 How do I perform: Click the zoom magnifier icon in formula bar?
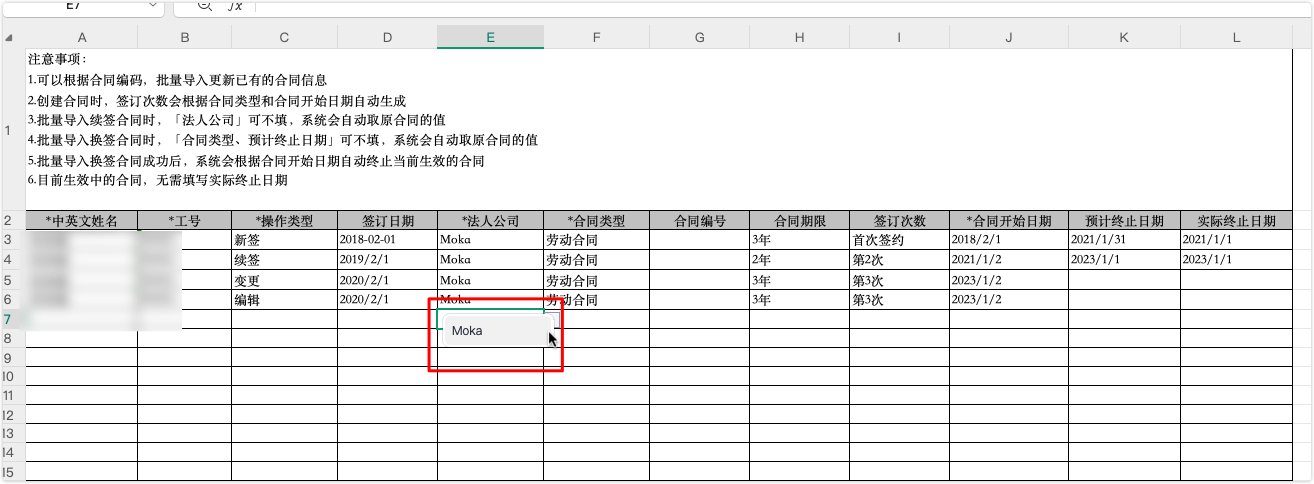[204, 5]
